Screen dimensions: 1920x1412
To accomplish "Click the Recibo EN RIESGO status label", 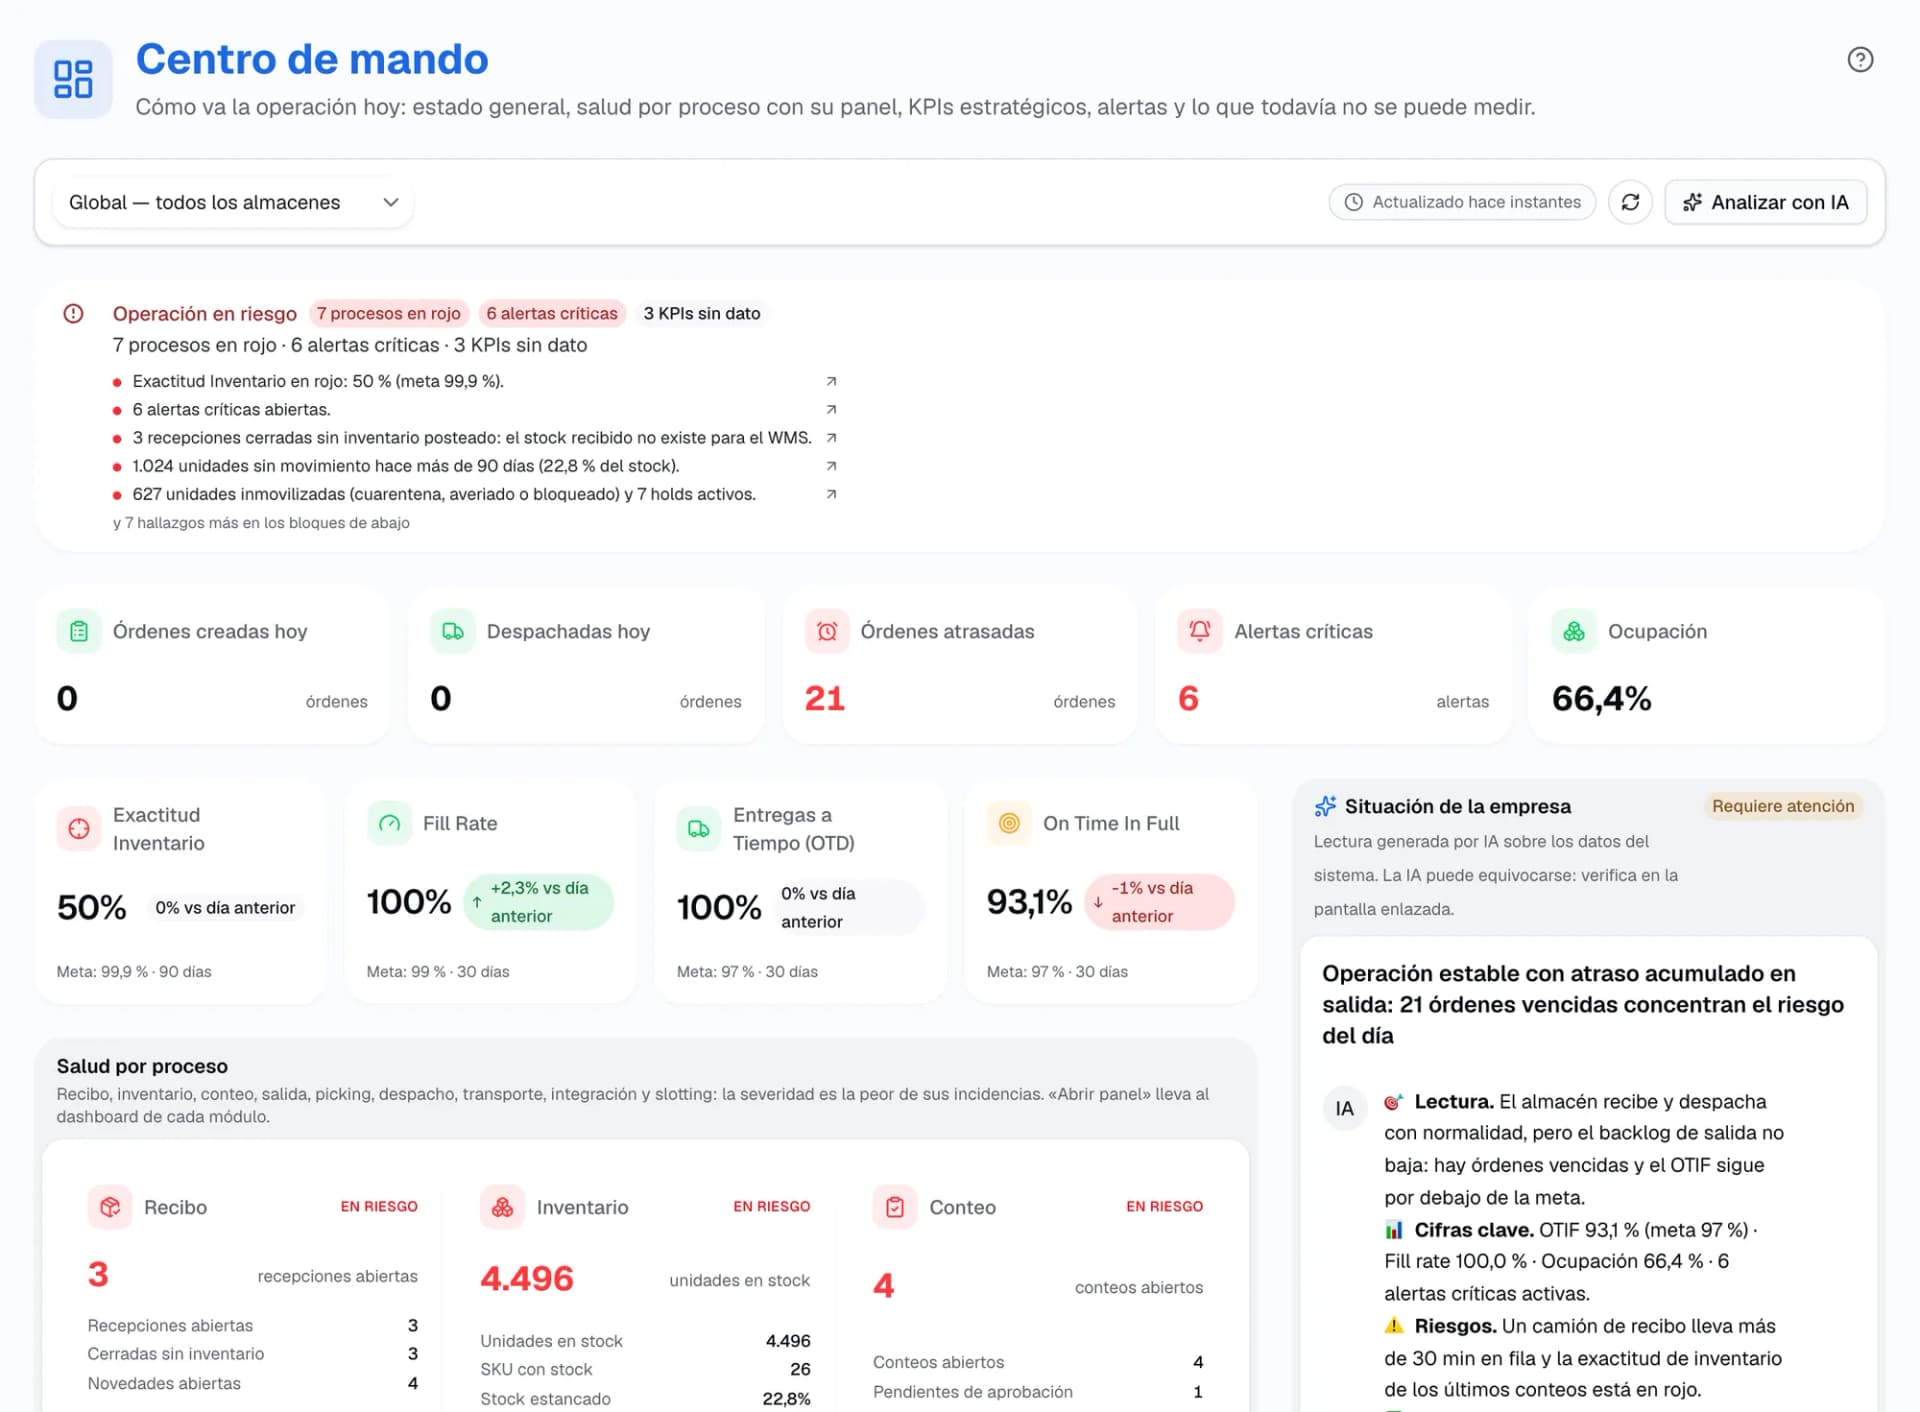I will click(379, 1207).
